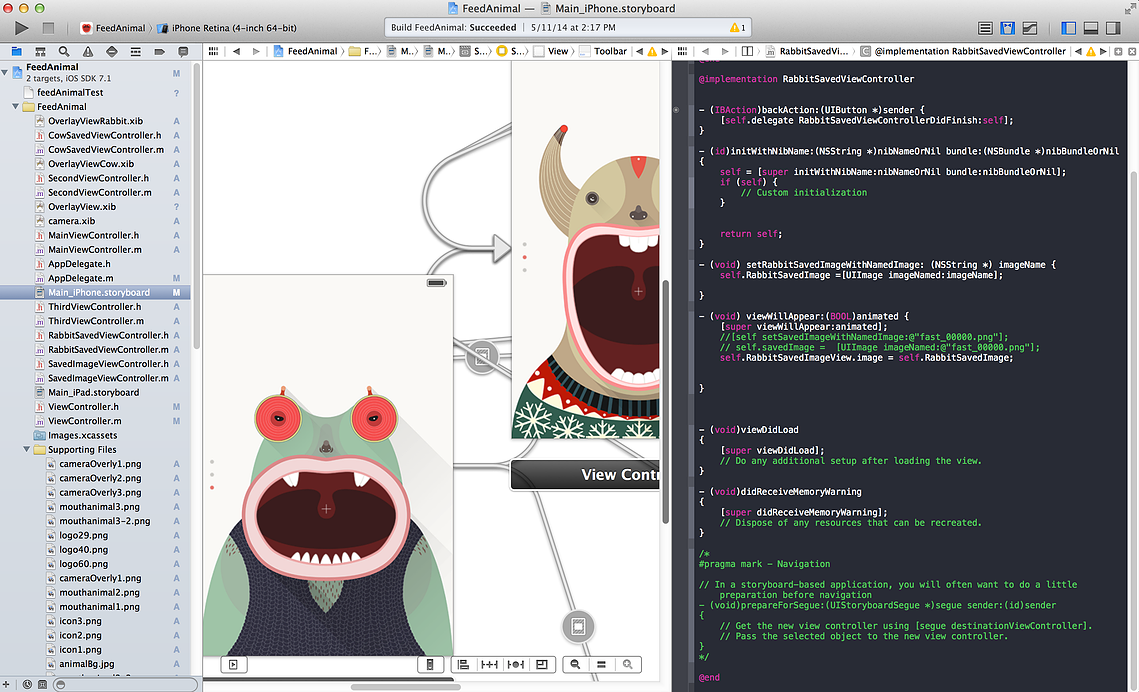Toggle the form factor (iPhone height) button
This screenshot has width=1139, height=692.
click(430, 664)
